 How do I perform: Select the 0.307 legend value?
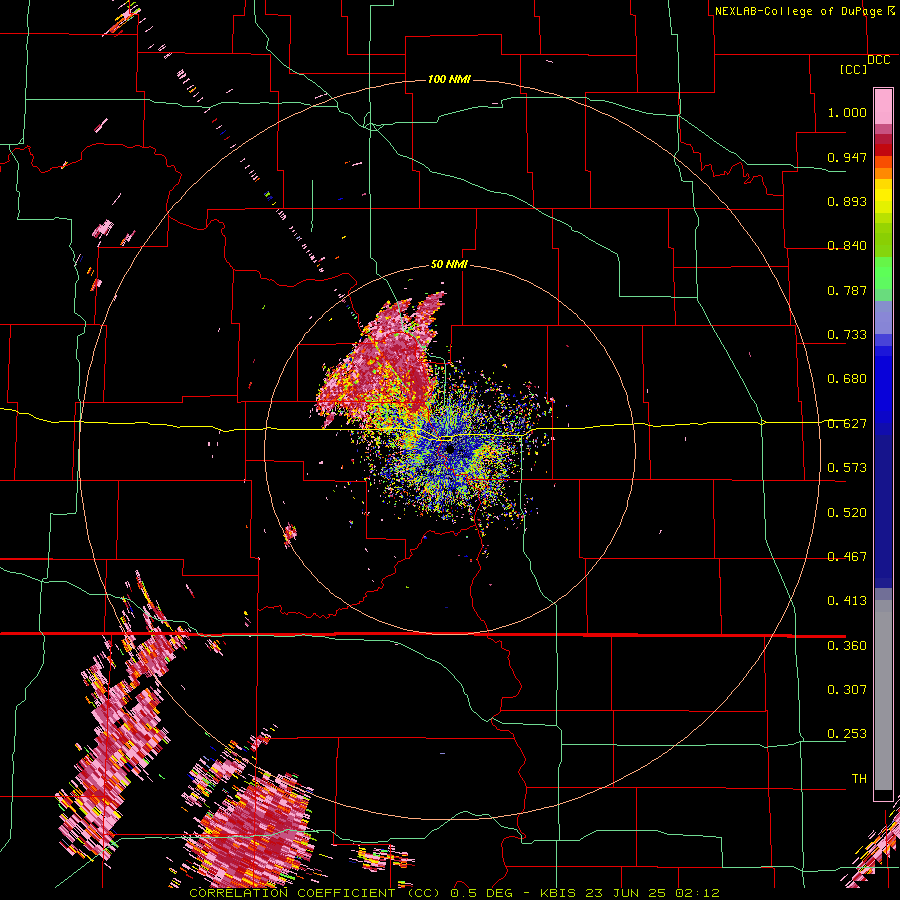coord(847,690)
